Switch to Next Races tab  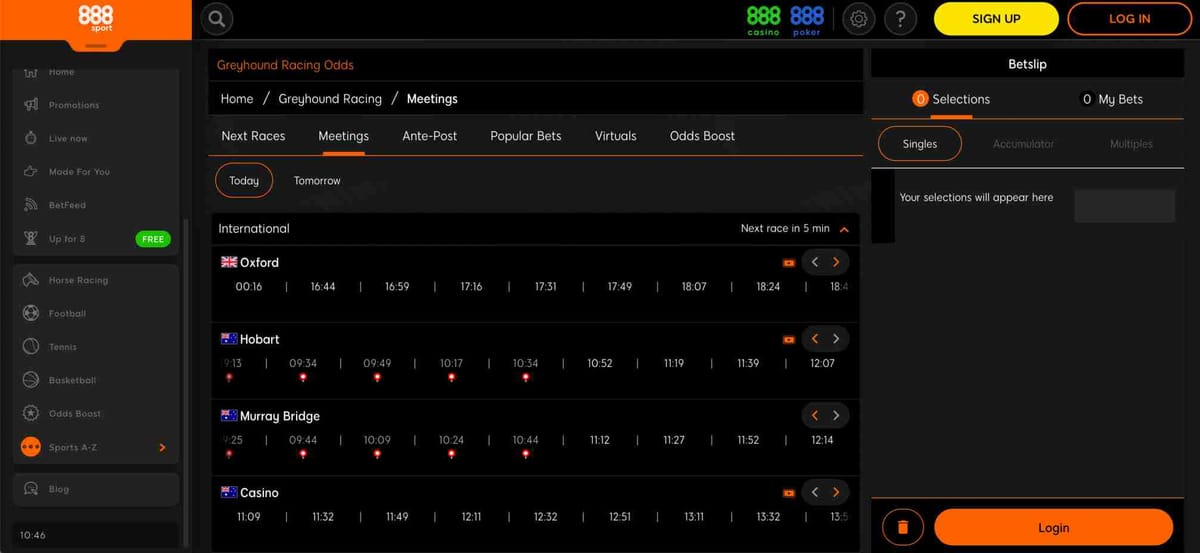click(253, 136)
